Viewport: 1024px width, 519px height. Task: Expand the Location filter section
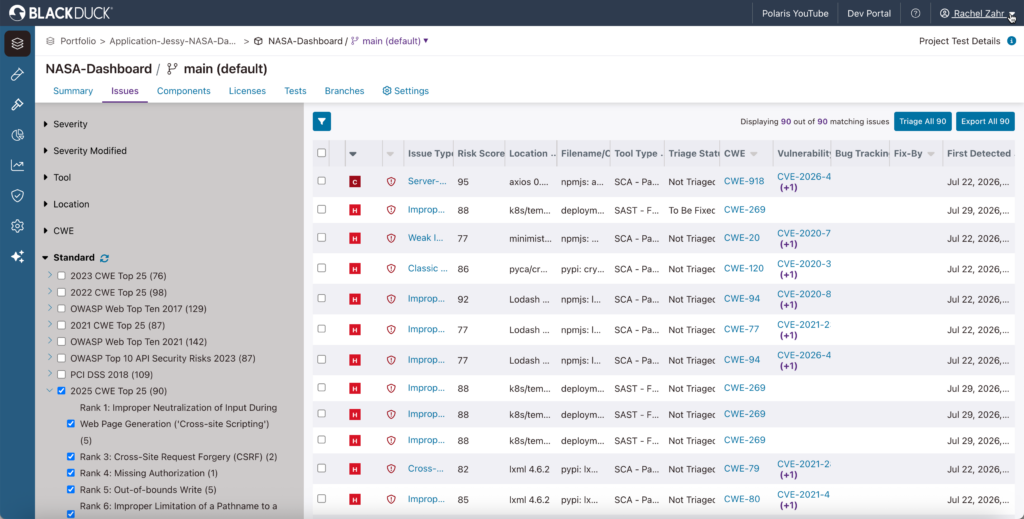point(46,204)
